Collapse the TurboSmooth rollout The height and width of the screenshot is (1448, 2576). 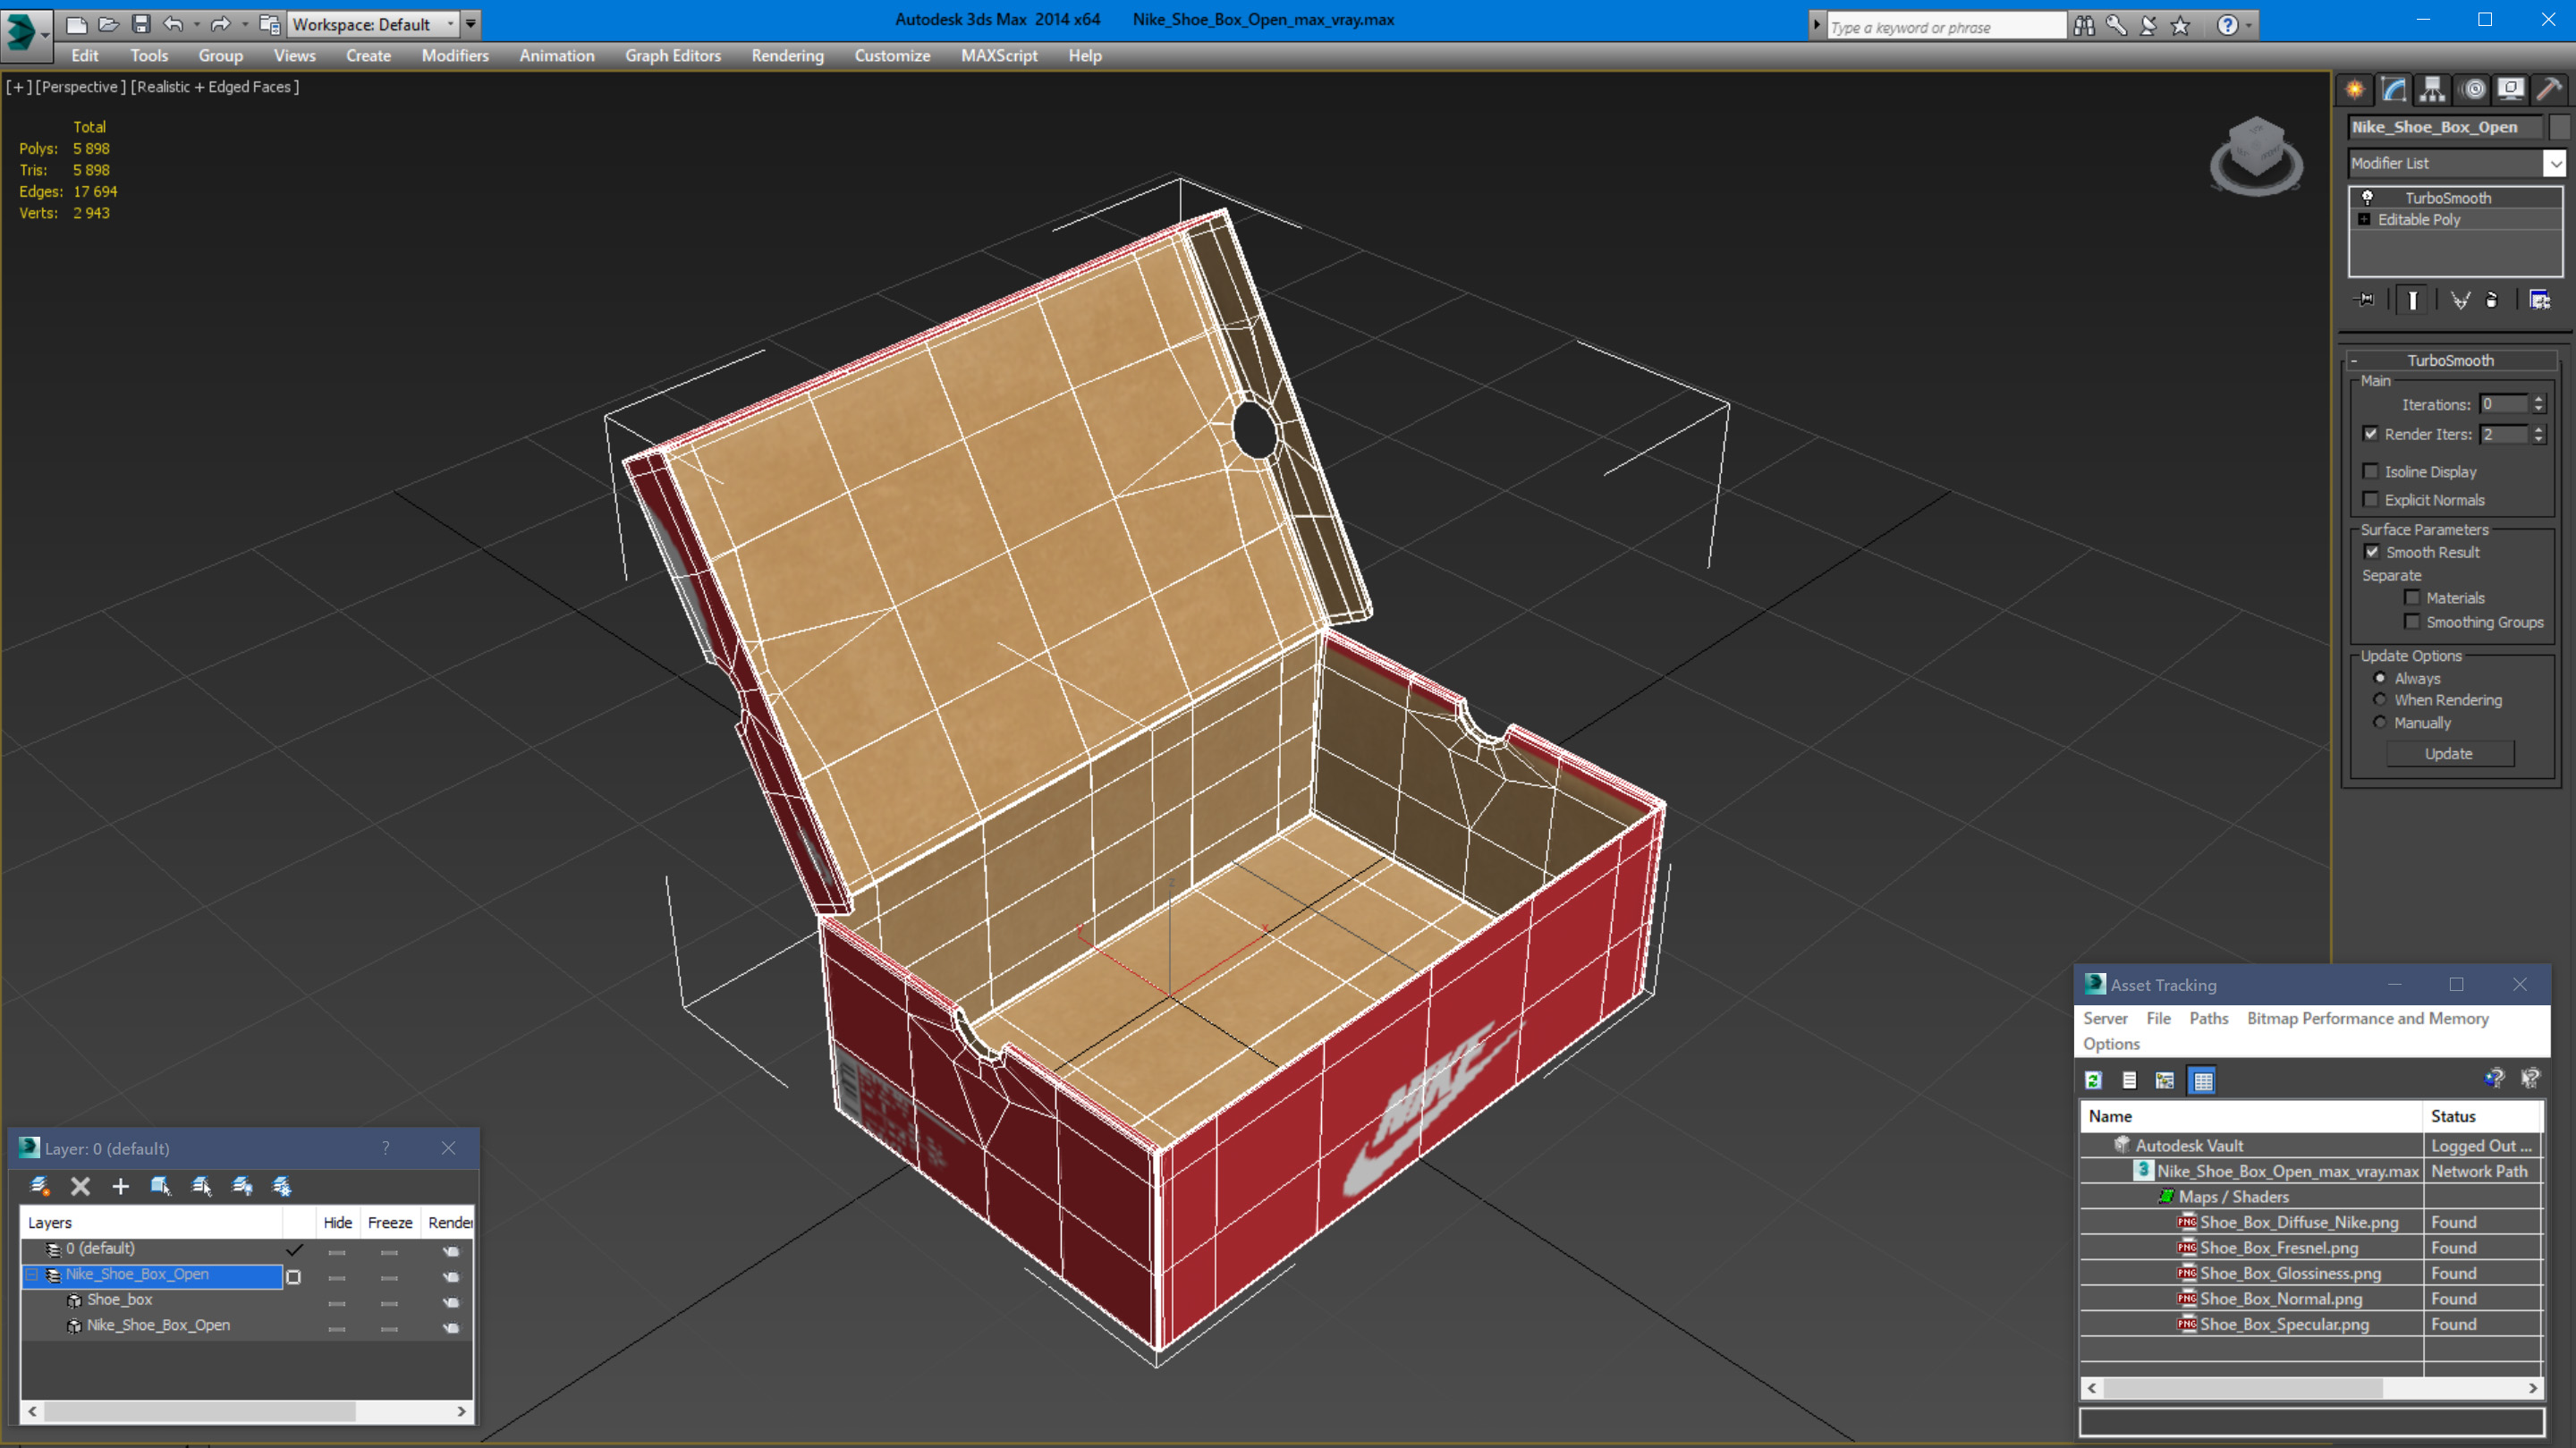click(x=2354, y=361)
